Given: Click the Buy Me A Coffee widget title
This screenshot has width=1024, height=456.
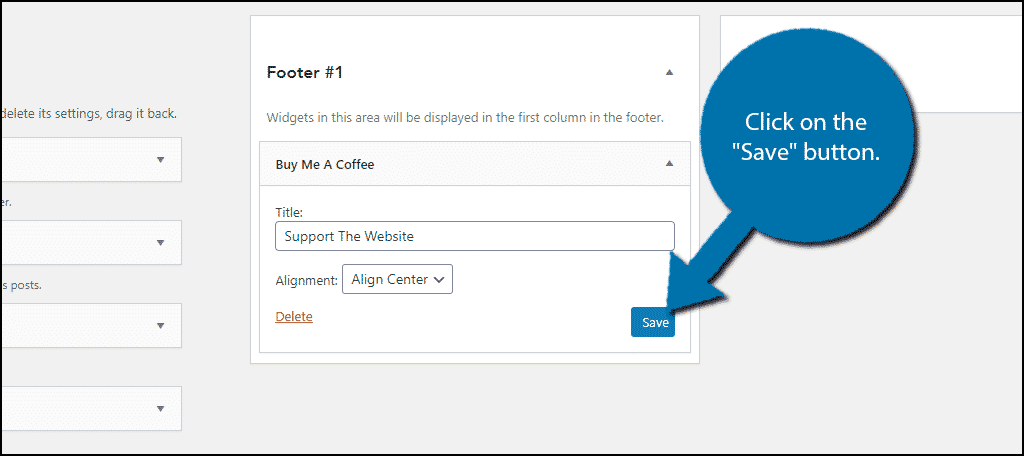Looking at the screenshot, I should 325,164.
